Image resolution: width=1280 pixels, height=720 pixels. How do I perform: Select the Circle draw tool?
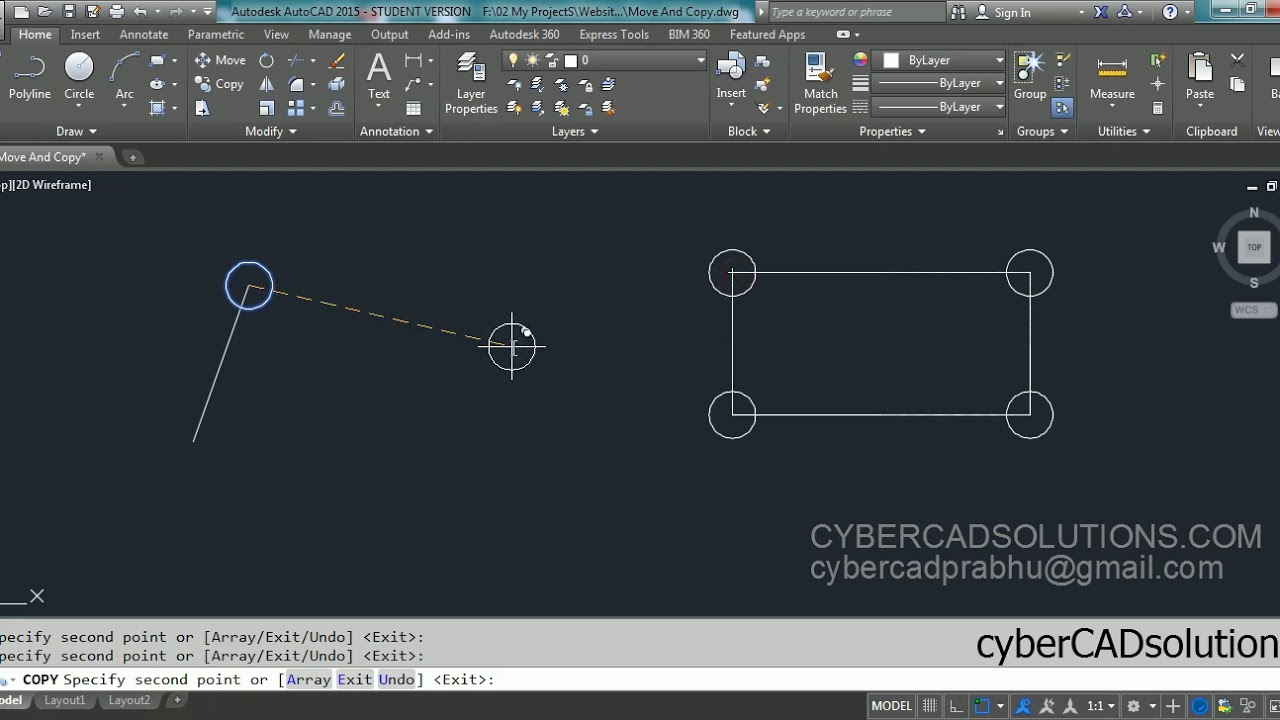point(79,77)
